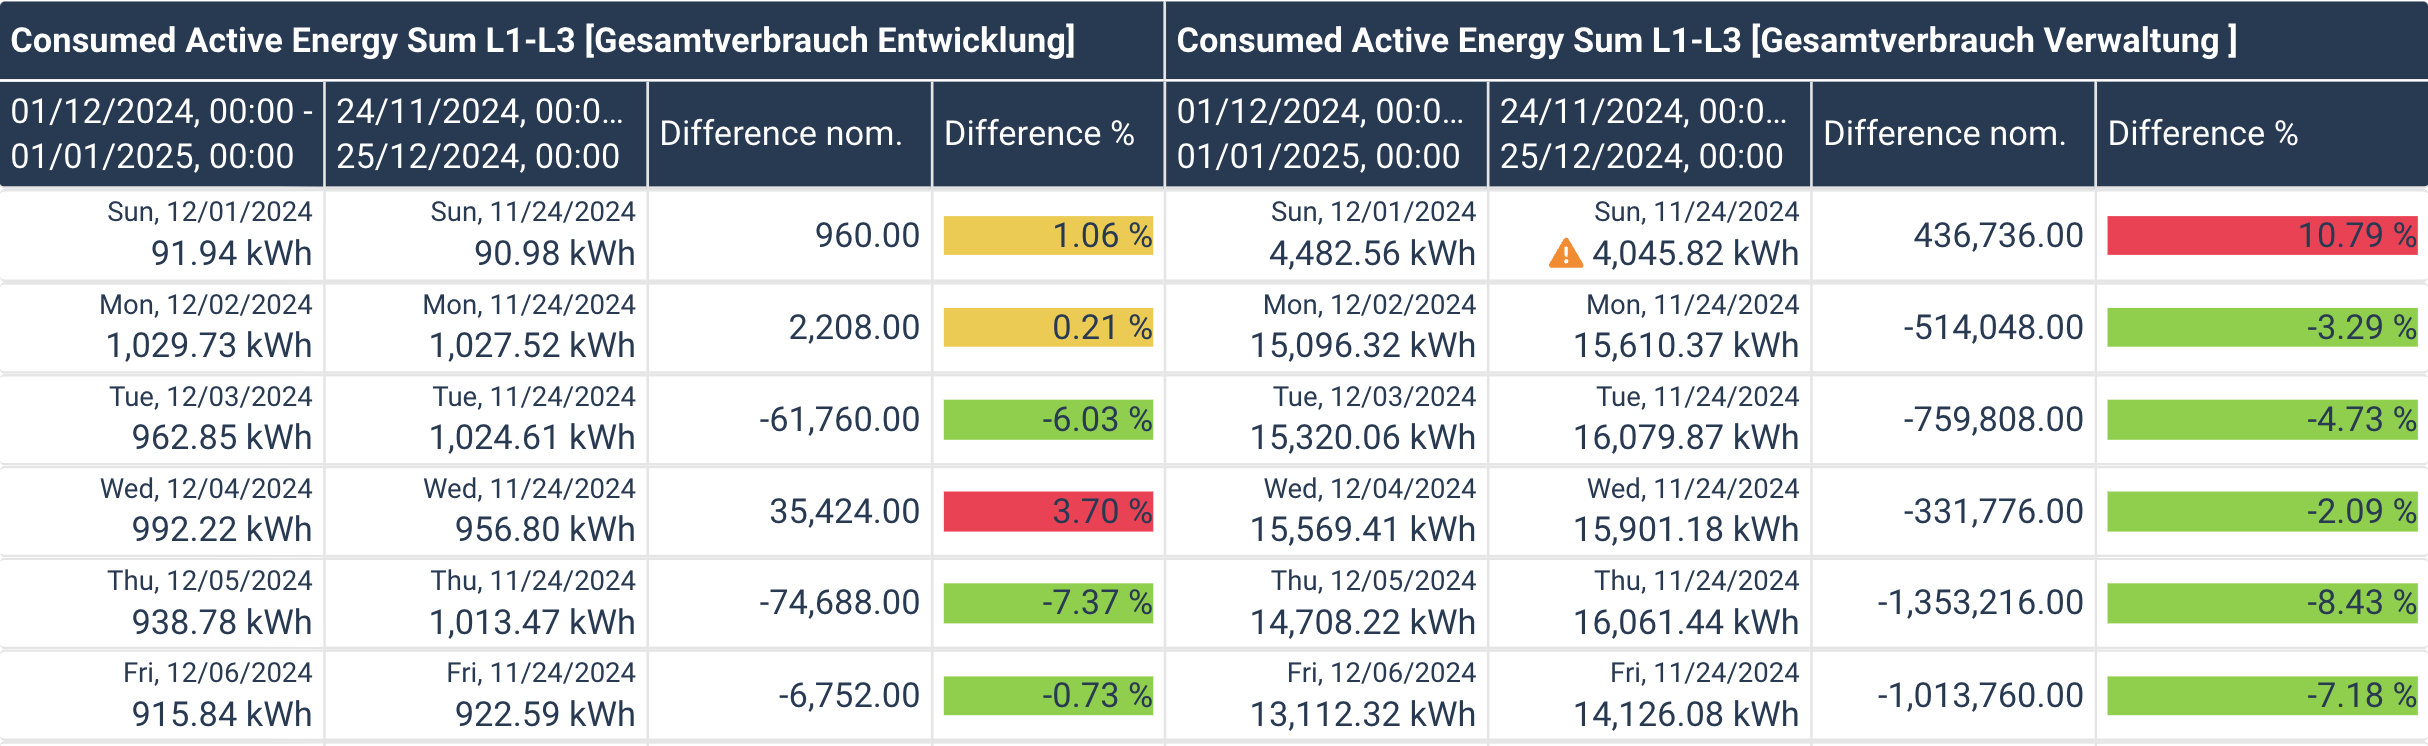Click the 922.59 kWh Friday cell

tap(545, 714)
